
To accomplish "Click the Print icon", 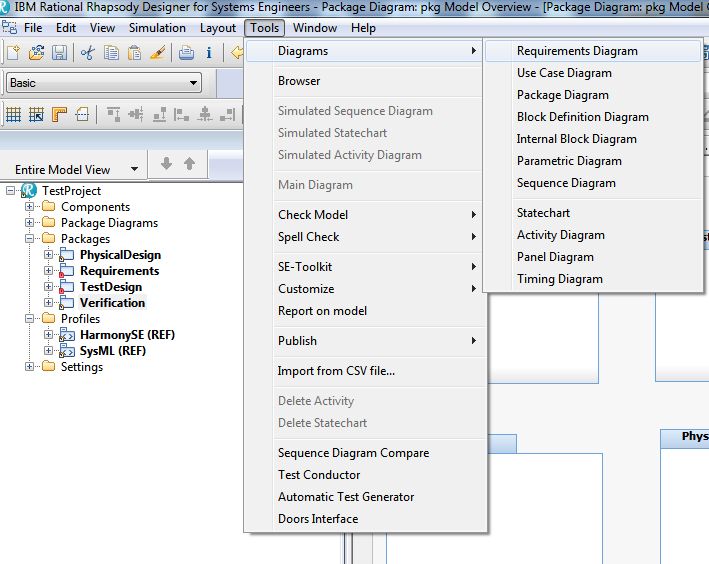I will pos(186,53).
